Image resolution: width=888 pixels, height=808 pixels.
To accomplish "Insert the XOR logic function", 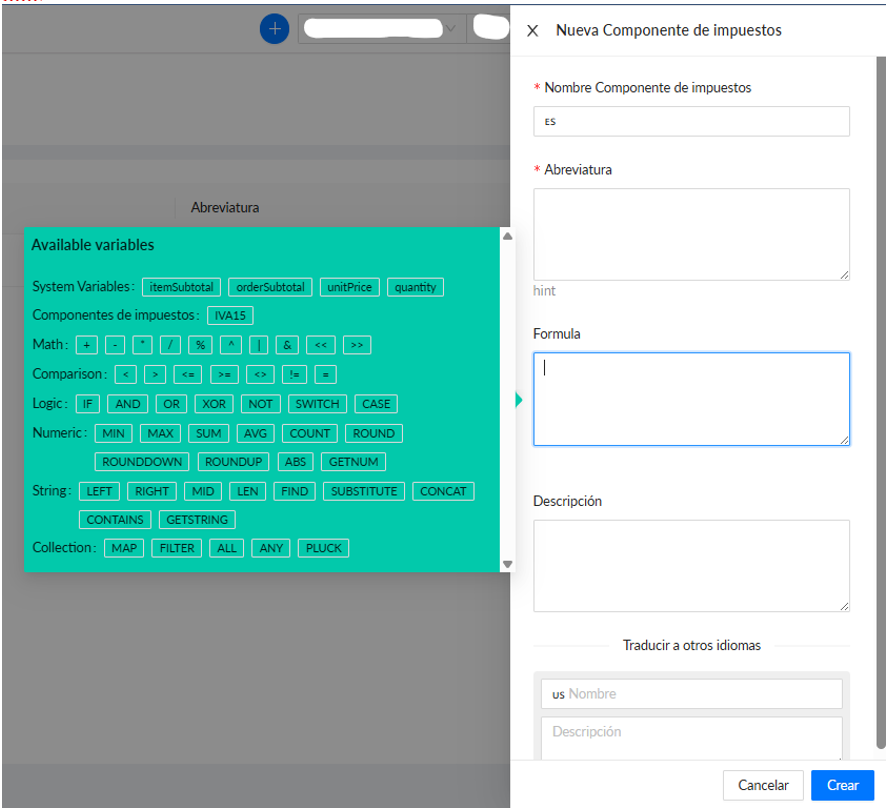I will coord(214,404).
